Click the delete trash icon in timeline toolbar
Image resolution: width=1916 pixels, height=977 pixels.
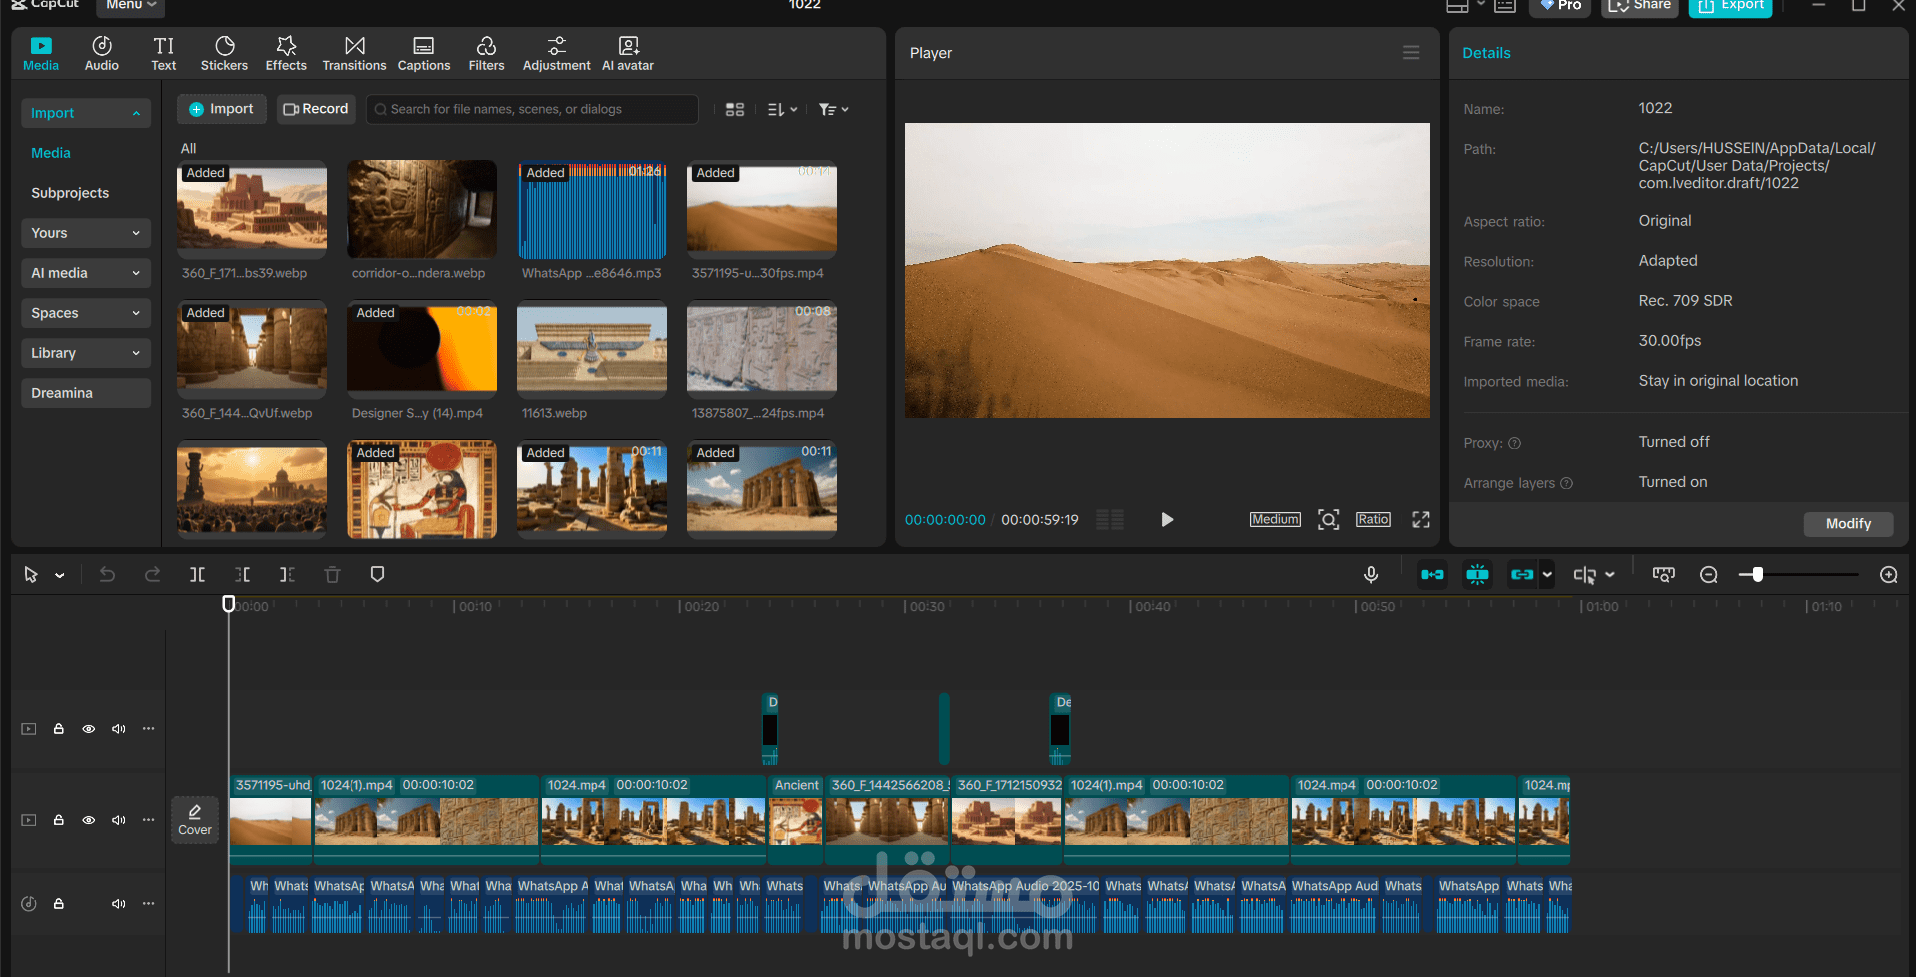click(332, 574)
